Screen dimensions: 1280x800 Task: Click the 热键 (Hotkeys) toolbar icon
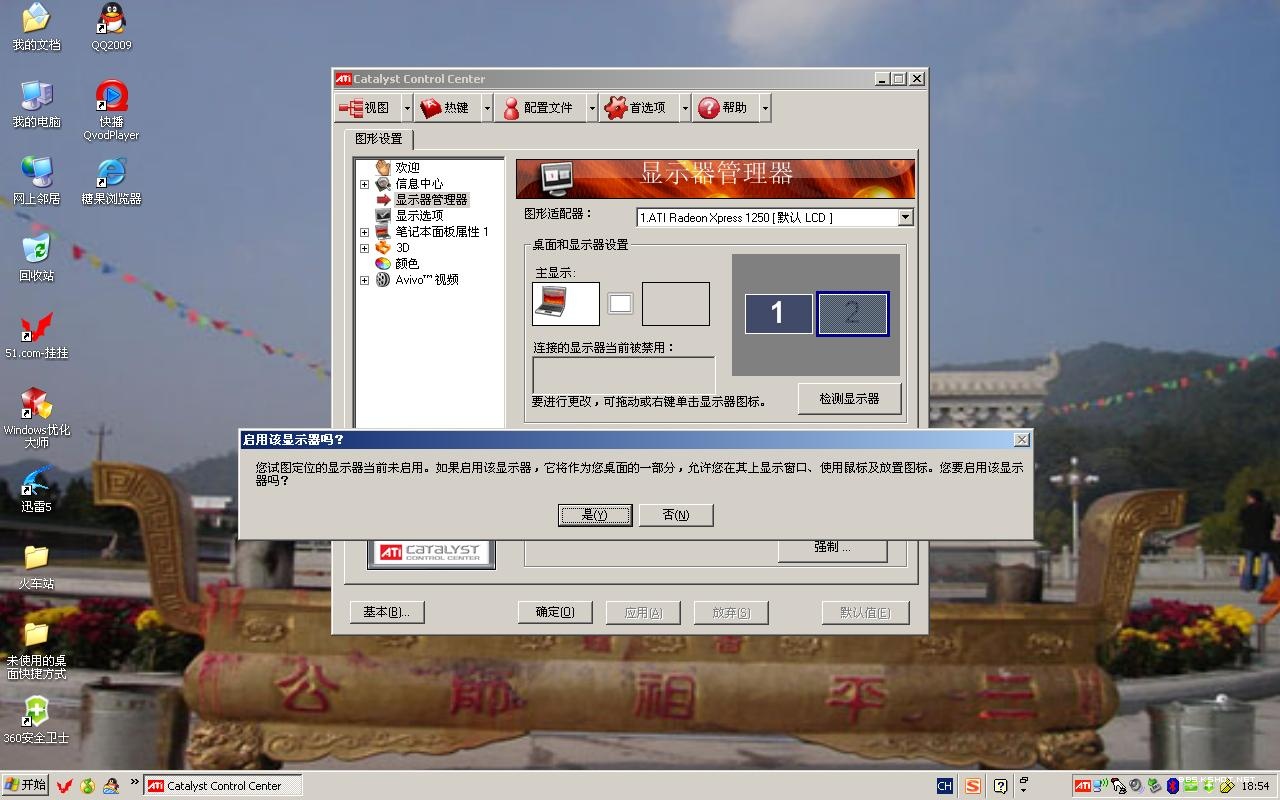[x=445, y=108]
